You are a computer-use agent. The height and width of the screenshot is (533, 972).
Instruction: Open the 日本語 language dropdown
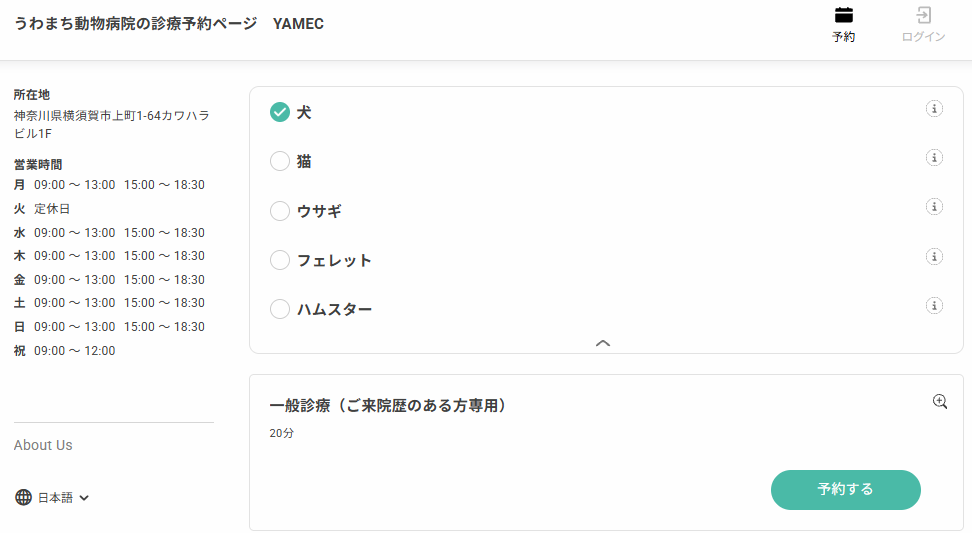tap(63, 498)
